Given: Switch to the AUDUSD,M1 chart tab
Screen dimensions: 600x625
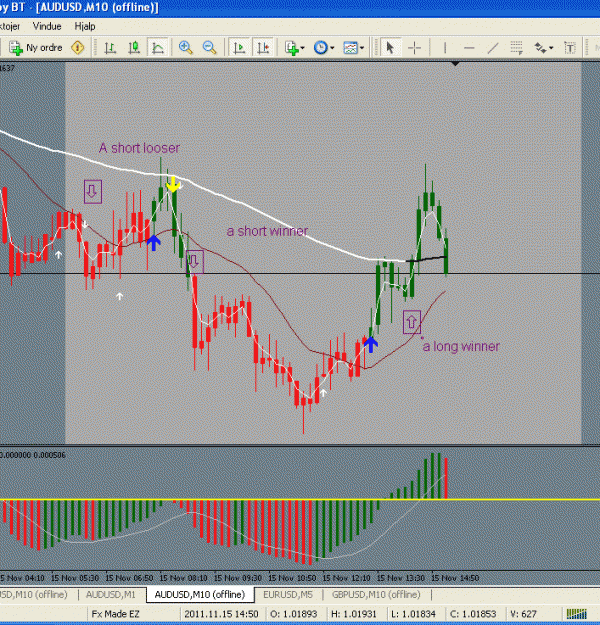Looking at the screenshot, I should pyautogui.click(x=110, y=594).
